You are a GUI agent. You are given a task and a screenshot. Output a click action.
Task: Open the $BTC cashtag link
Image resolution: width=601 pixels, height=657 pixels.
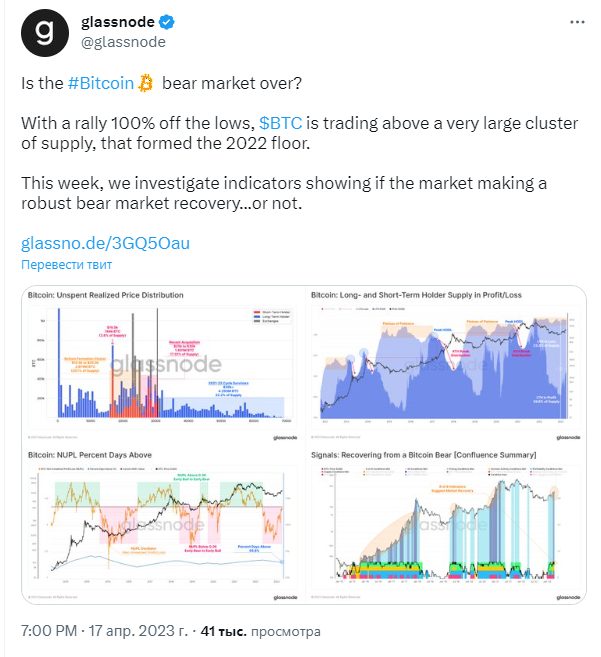coord(280,123)
